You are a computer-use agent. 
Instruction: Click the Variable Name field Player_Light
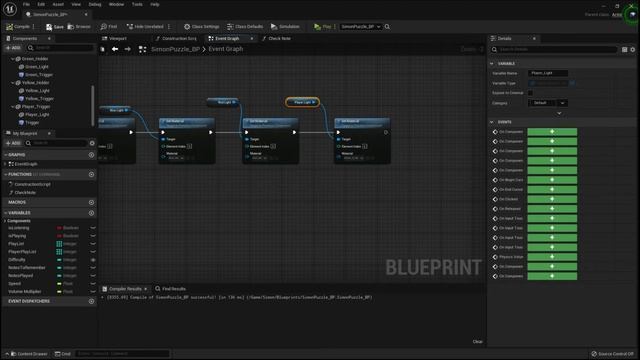click(x=548, y=73)
